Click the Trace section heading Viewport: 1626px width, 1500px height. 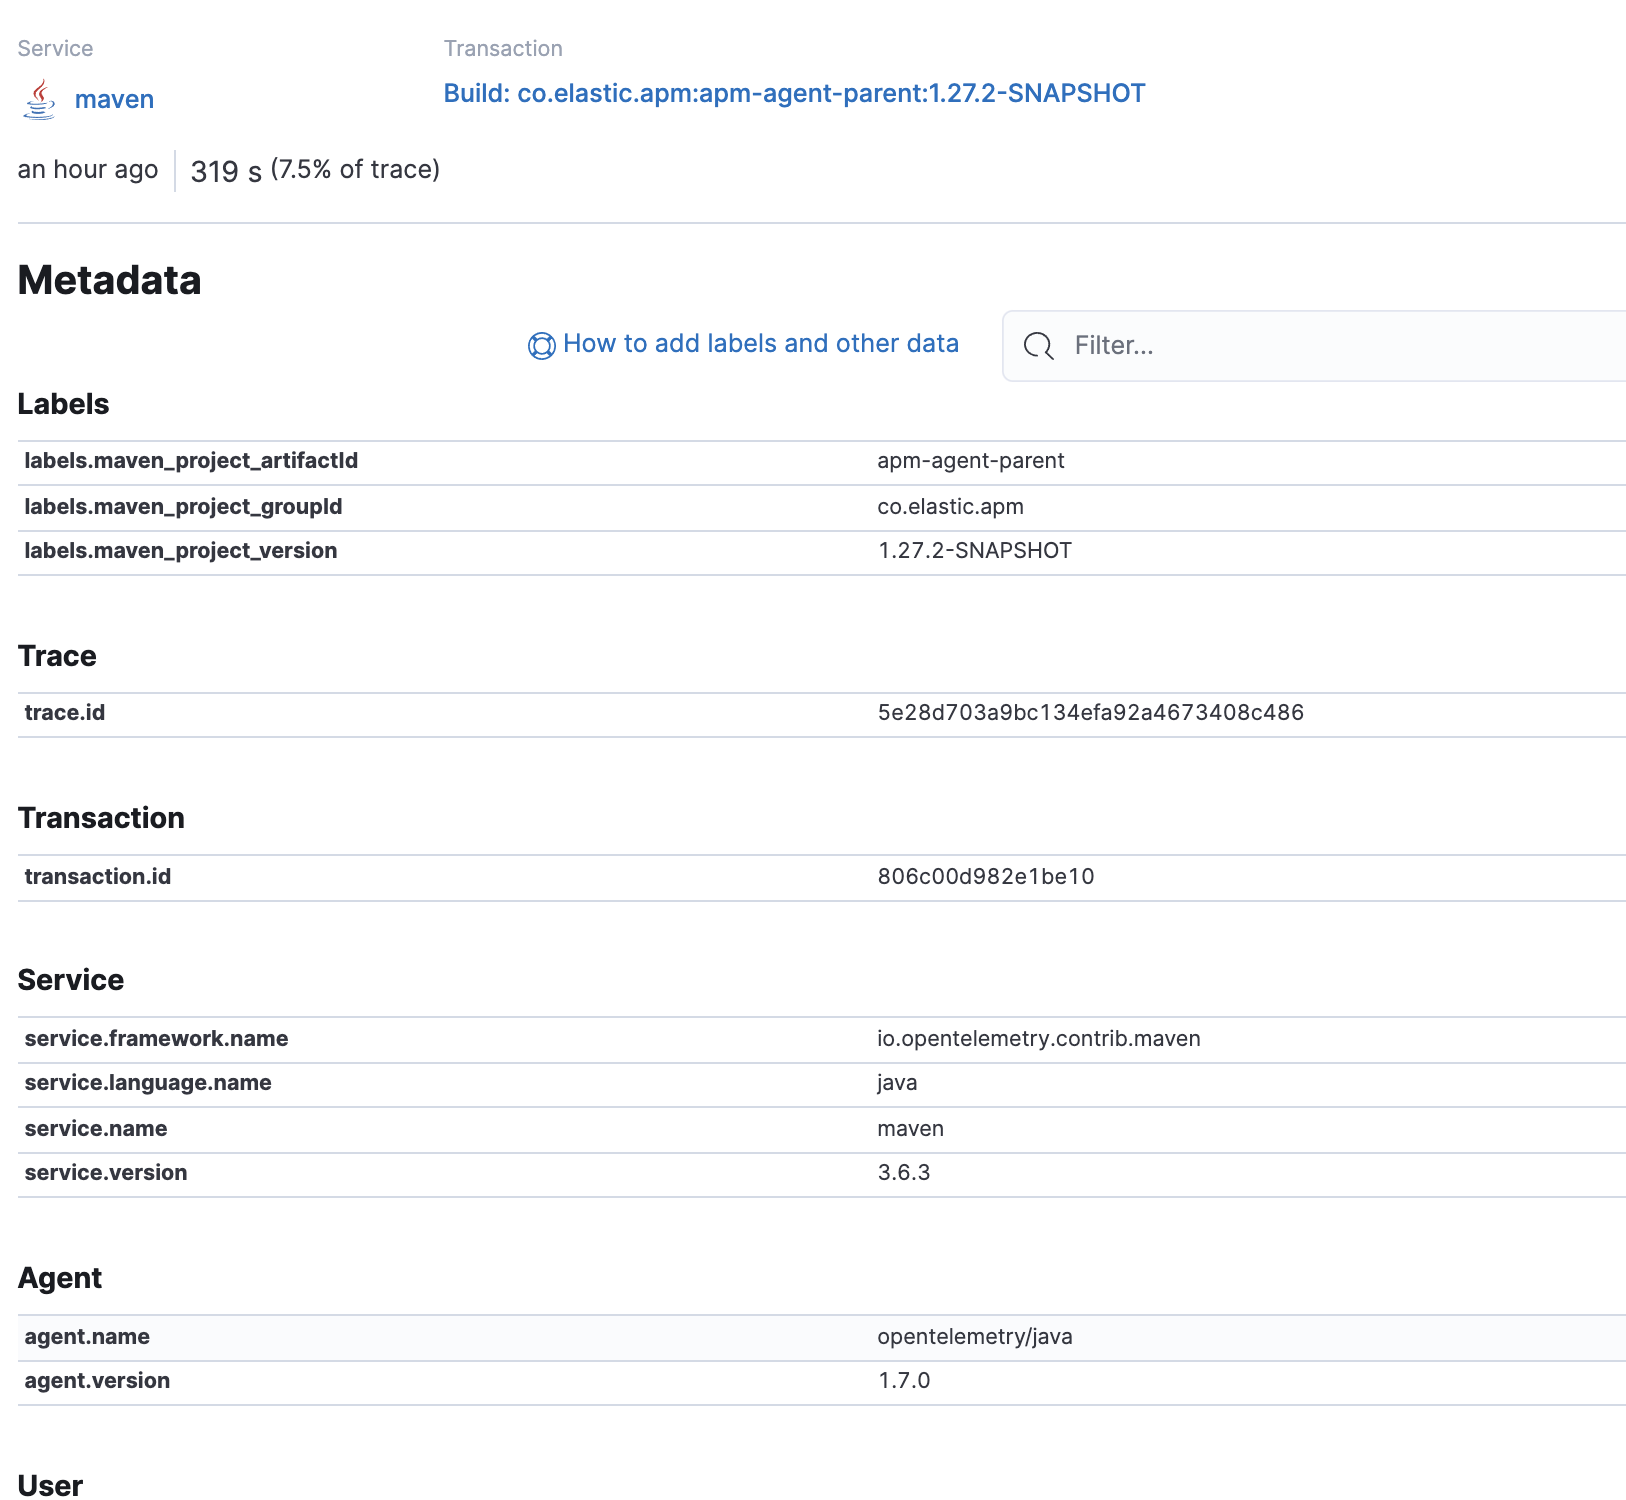(x=58, y=656)
